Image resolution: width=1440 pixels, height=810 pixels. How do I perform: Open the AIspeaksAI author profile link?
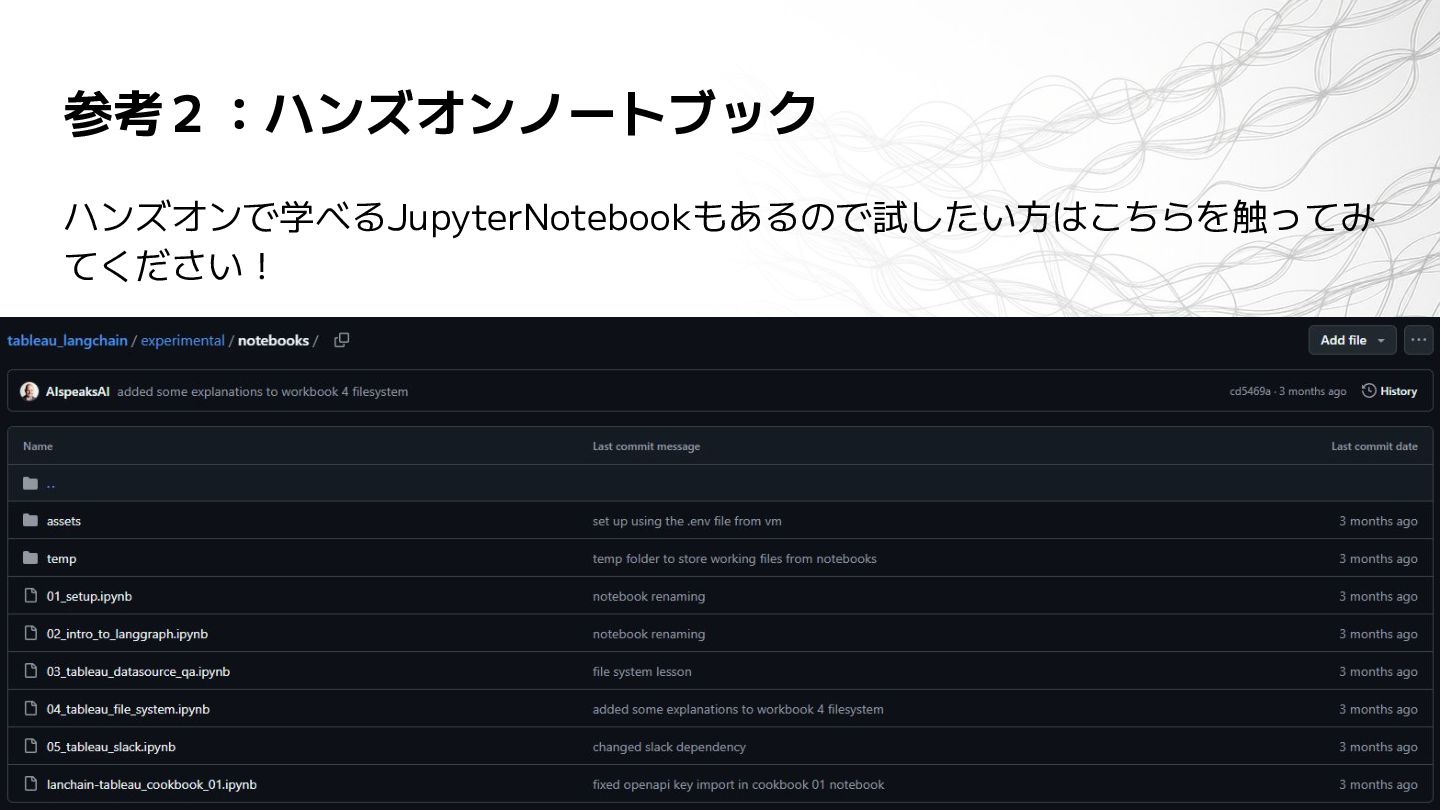coord(78,391)
